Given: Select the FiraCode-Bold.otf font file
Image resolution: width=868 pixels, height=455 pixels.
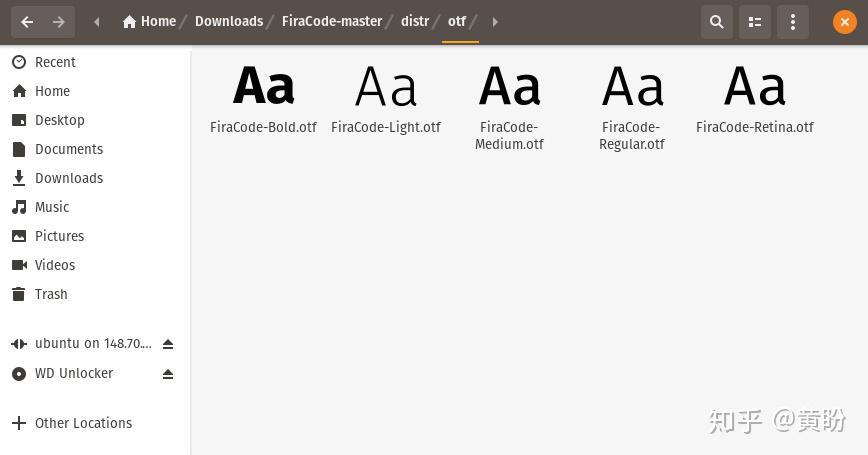Looking at the screenshot, I should coord(263,98).
